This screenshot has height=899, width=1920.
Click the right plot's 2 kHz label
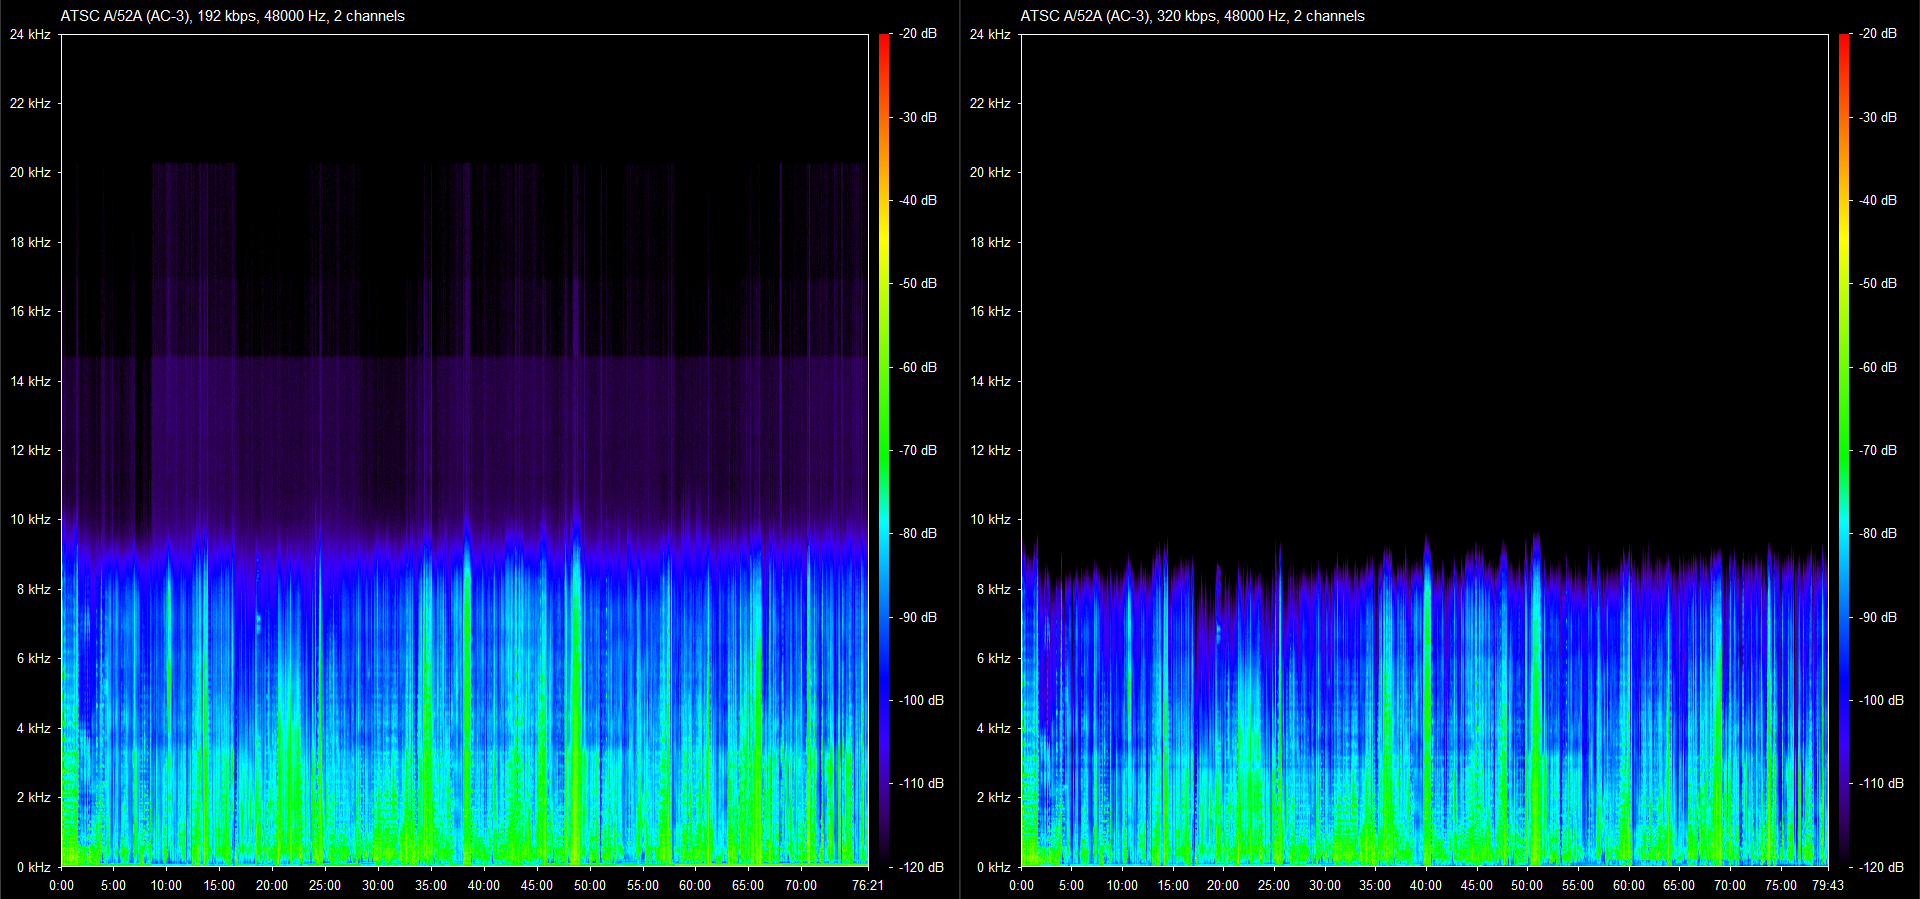pos(993,797)
